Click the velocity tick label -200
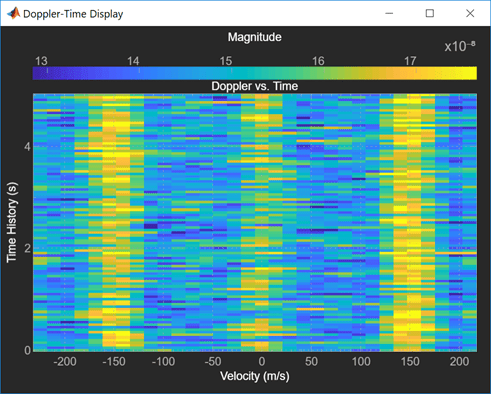The width and height of the screenshot is (491, 394). 65,362
